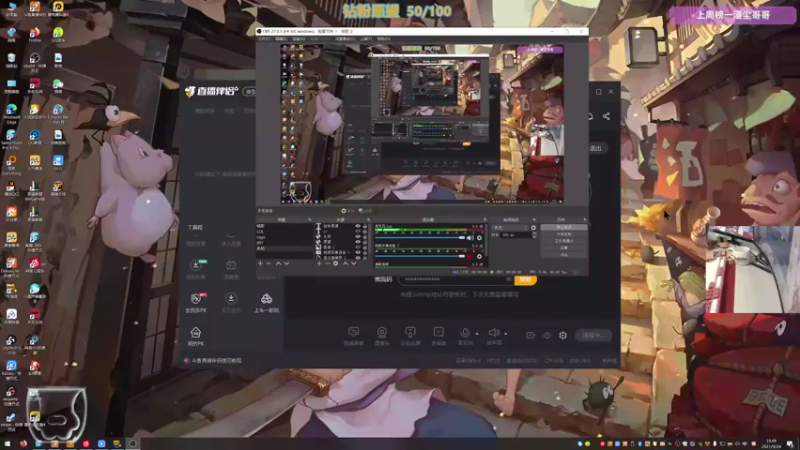Open 斗鱼直播伴侣使用教程 tutorial link
800x450 pixels.
(216, 361)
